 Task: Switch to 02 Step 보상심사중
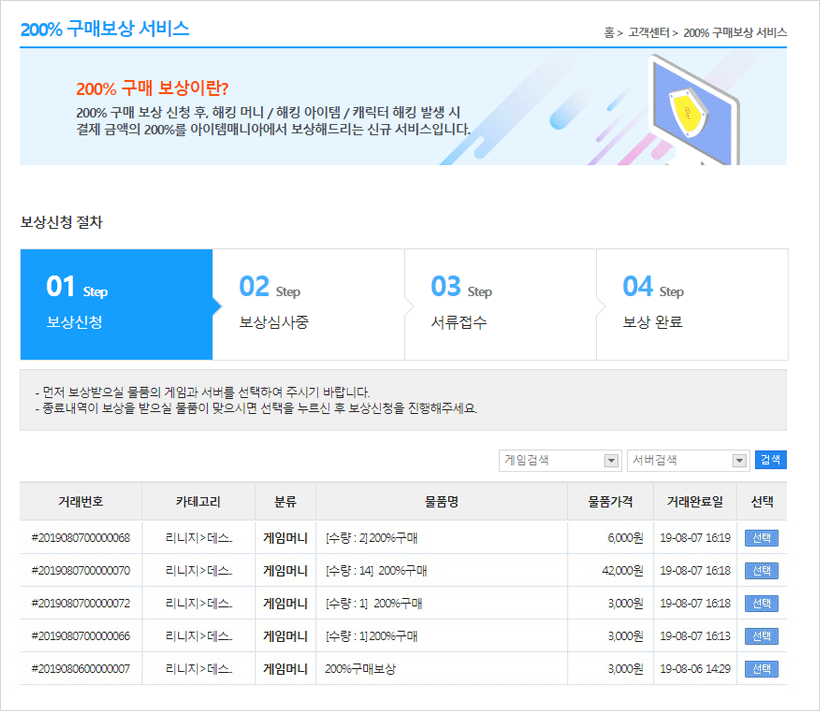click(308, 304)
